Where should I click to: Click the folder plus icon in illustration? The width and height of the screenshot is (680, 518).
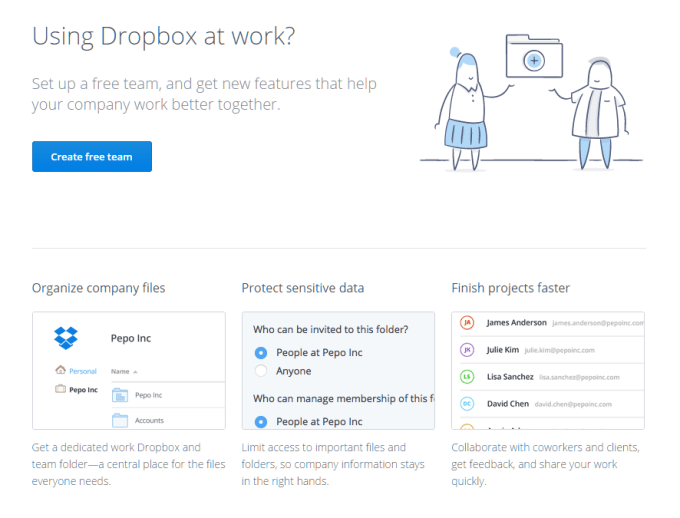pyautogui.click(x=534, y=60)
